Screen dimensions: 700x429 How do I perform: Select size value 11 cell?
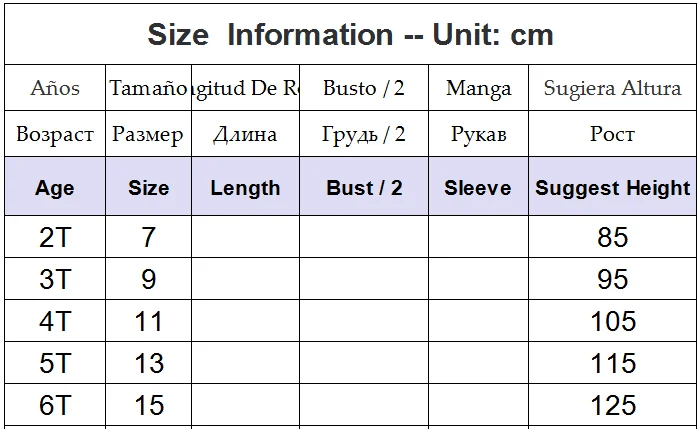149,321
